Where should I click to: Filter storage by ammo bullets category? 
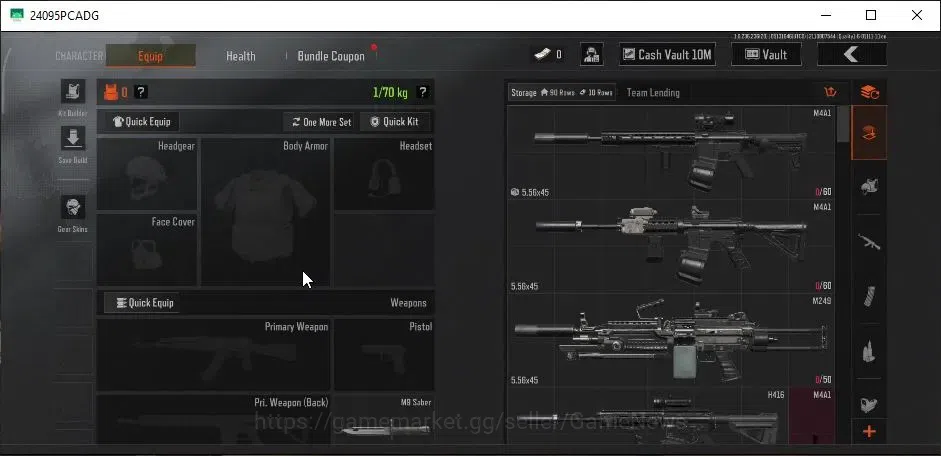pos(870,350)
